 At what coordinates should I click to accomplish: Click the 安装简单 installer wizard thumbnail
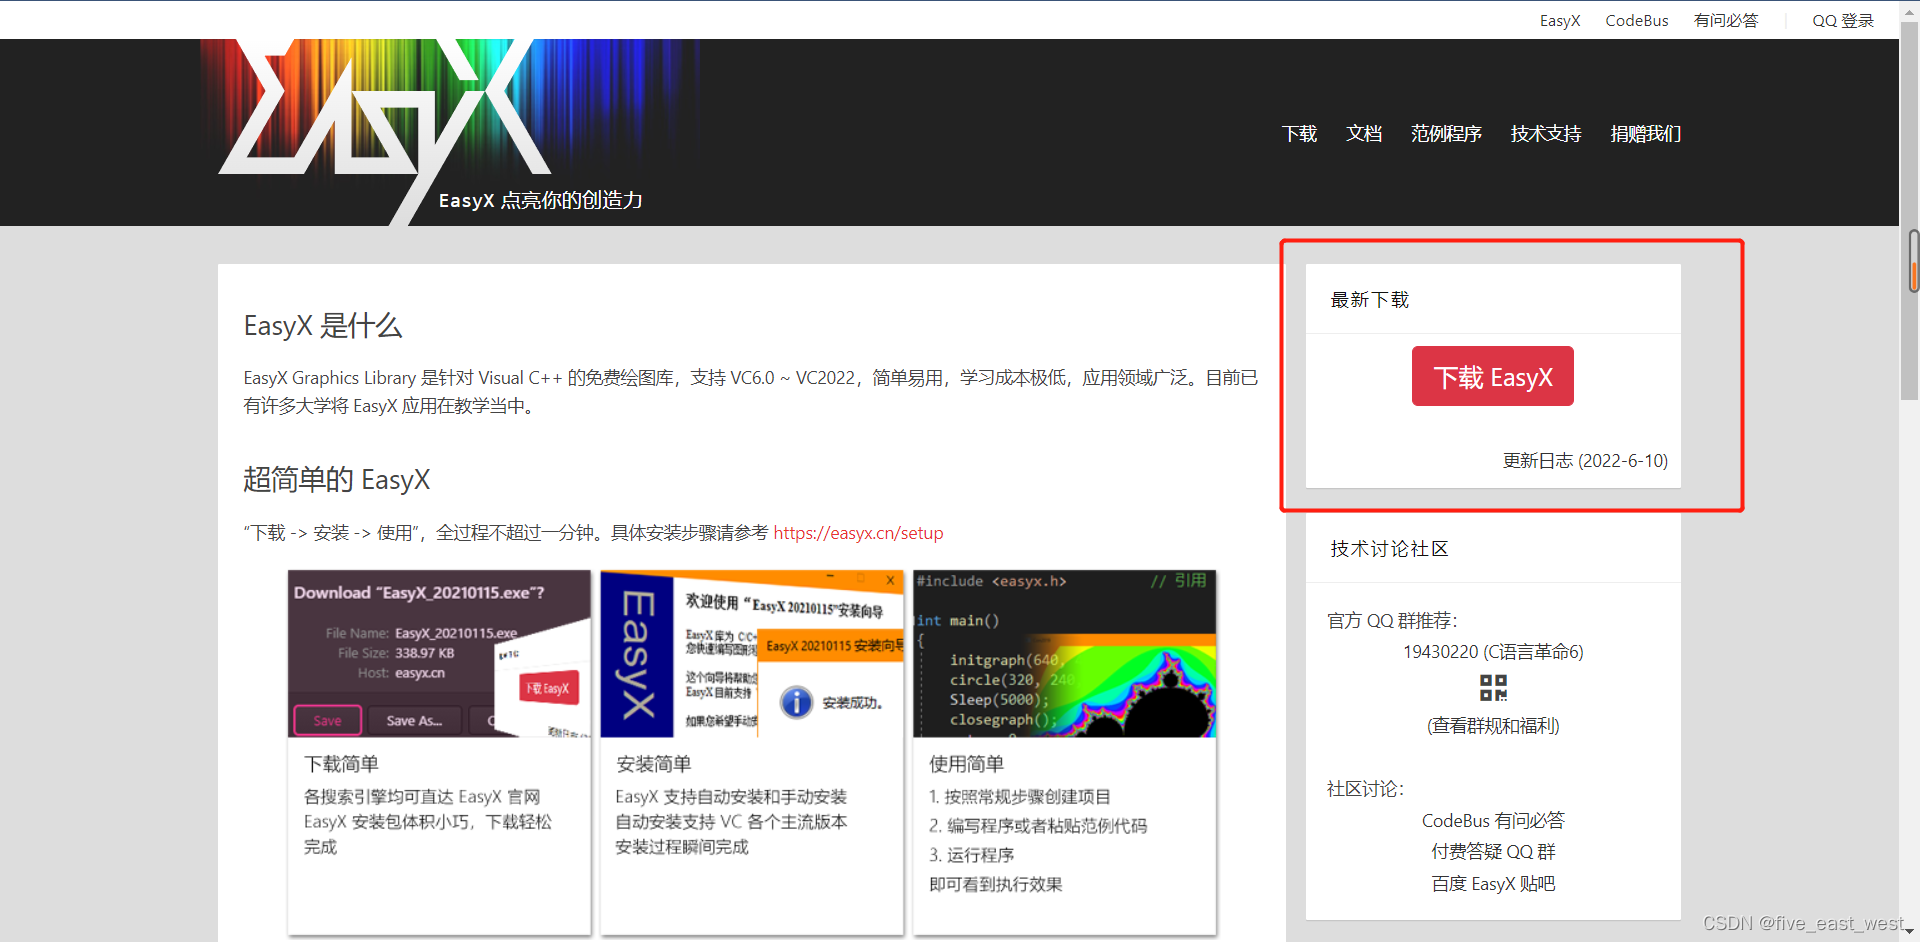[752, 654]
